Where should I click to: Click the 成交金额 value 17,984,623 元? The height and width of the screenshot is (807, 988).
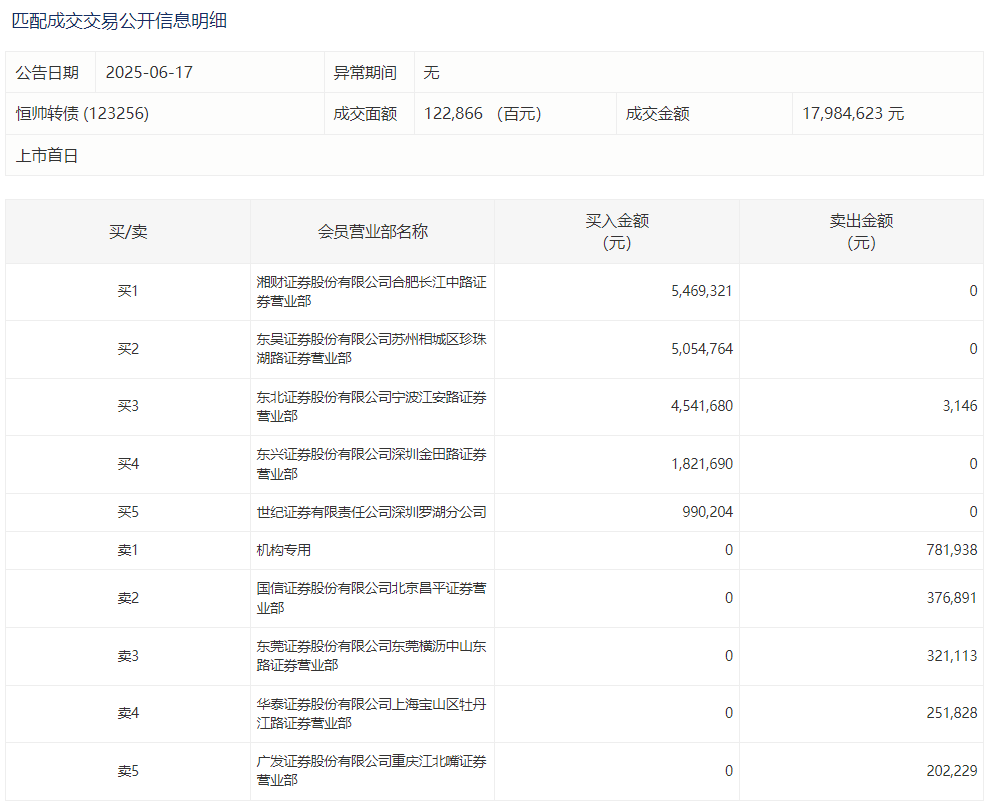[x=852, y=114]
